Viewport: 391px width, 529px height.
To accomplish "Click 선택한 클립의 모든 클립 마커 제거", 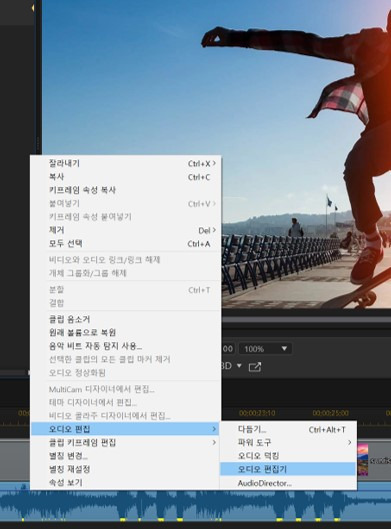I will 125,359.
